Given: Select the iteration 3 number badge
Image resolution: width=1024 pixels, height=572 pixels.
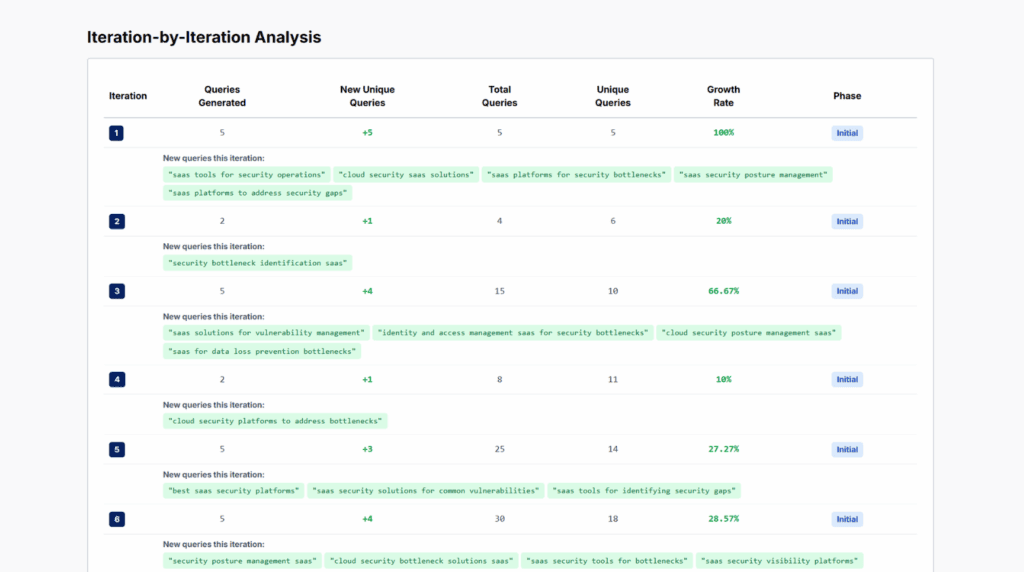Looking at the screenshot, I should tap(116, 291).
